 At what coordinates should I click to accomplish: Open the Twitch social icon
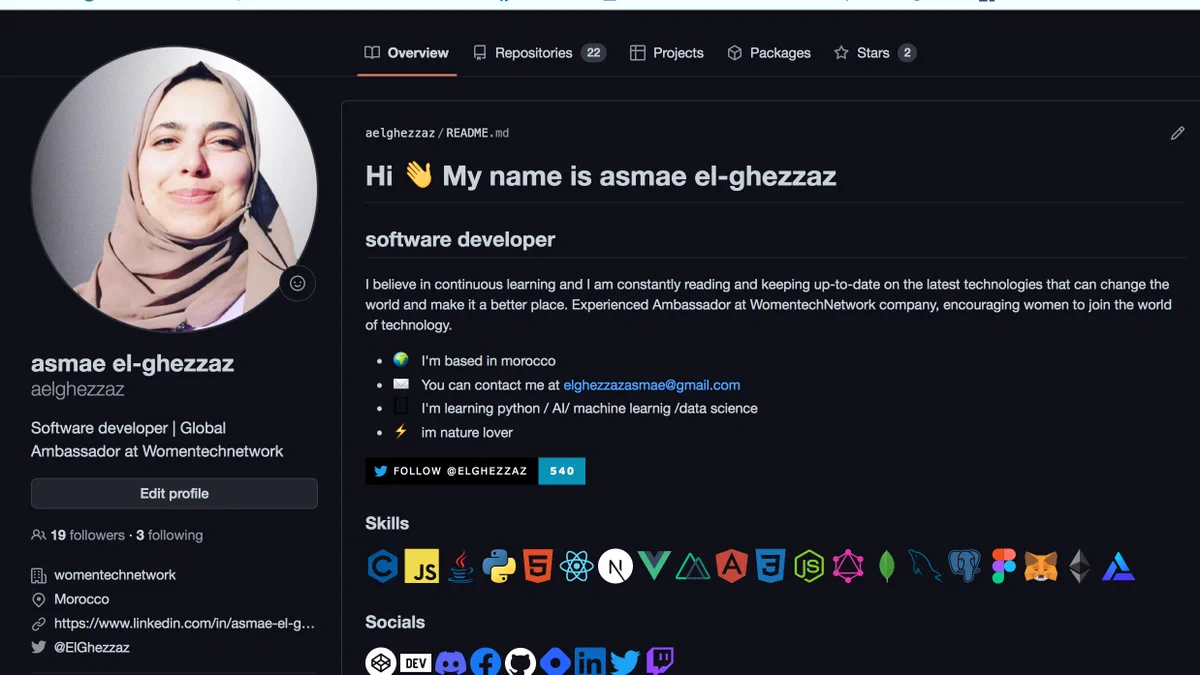point(660,662)
